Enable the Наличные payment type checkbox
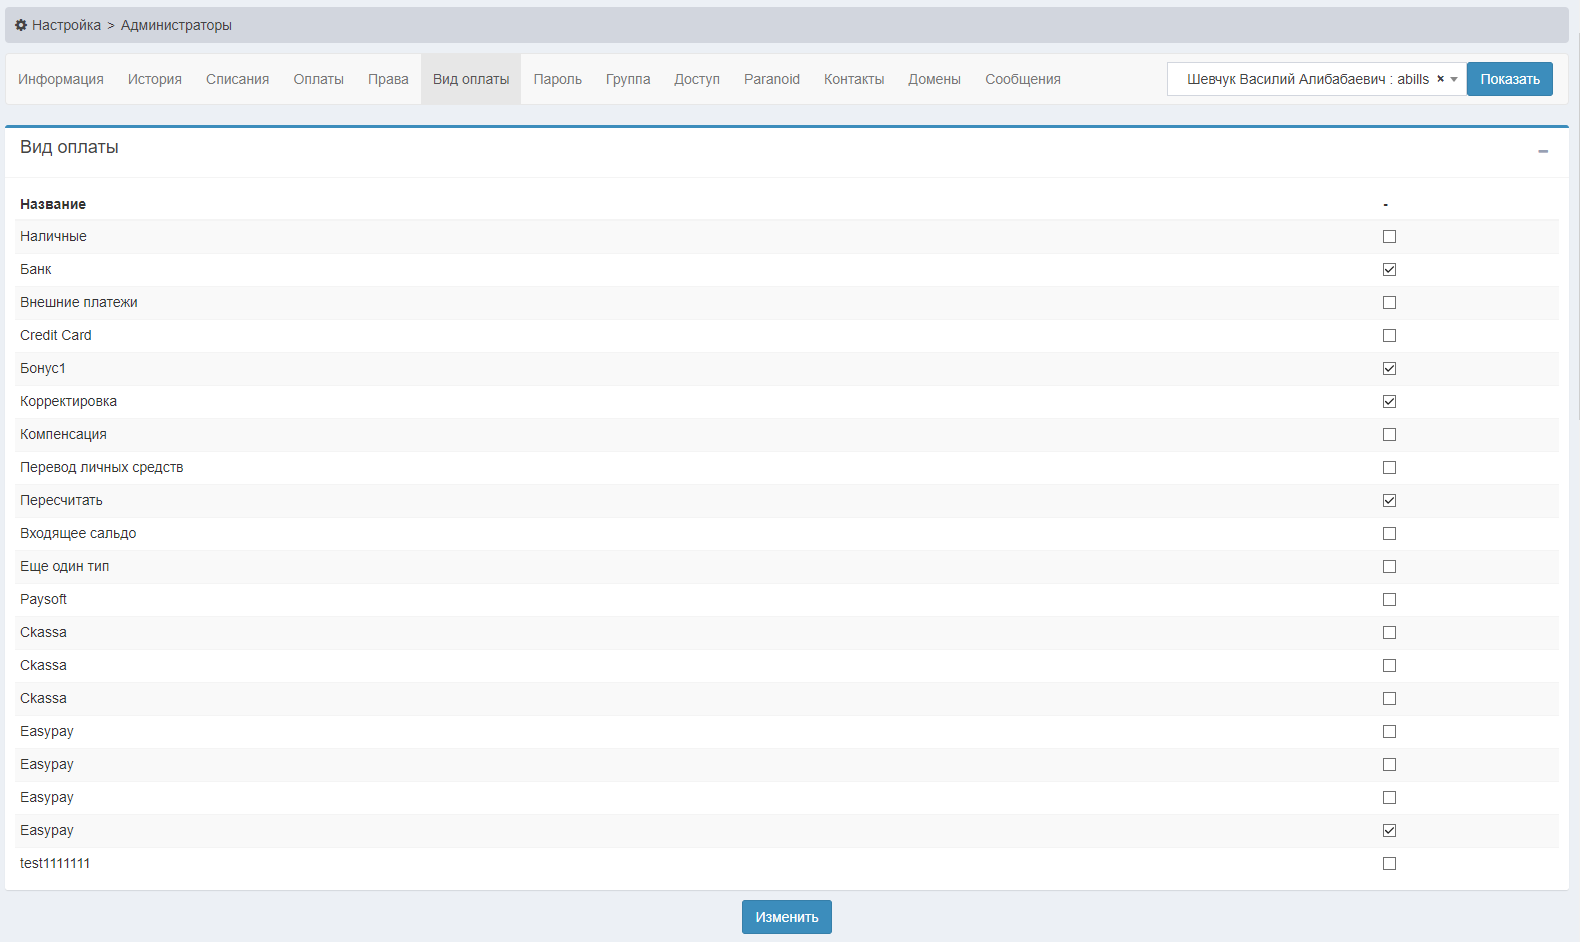 [1389, 237]
